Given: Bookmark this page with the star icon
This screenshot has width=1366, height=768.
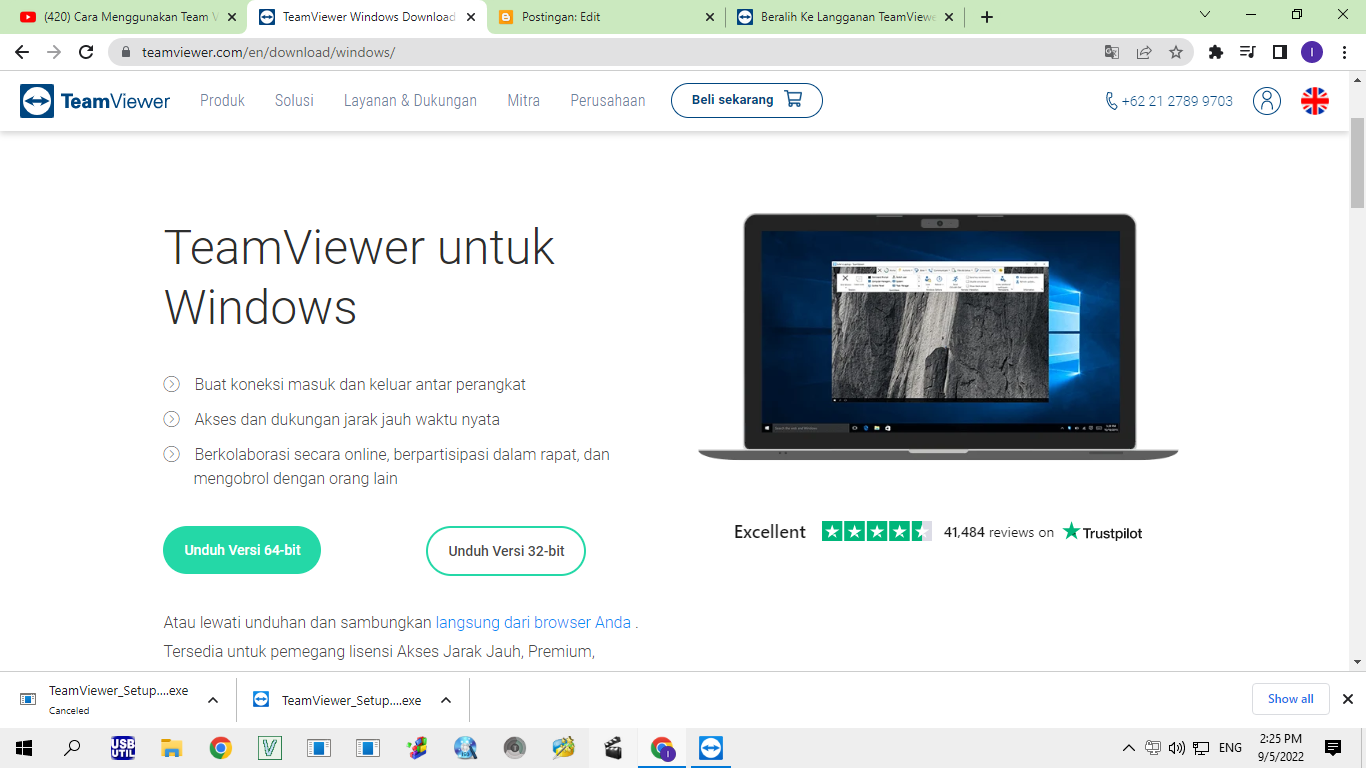Looking at the screenshot, I should (x=1176, y=52).
